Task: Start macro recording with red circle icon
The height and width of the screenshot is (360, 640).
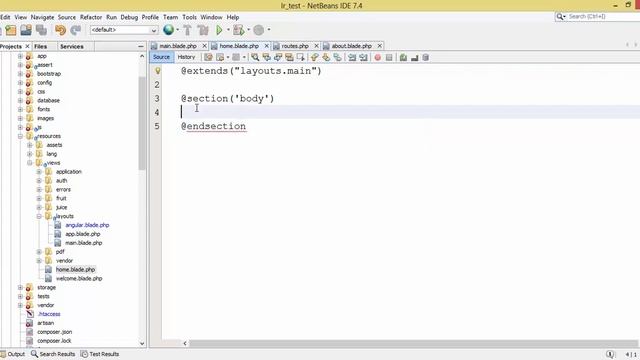Action: tap(378, 58)
